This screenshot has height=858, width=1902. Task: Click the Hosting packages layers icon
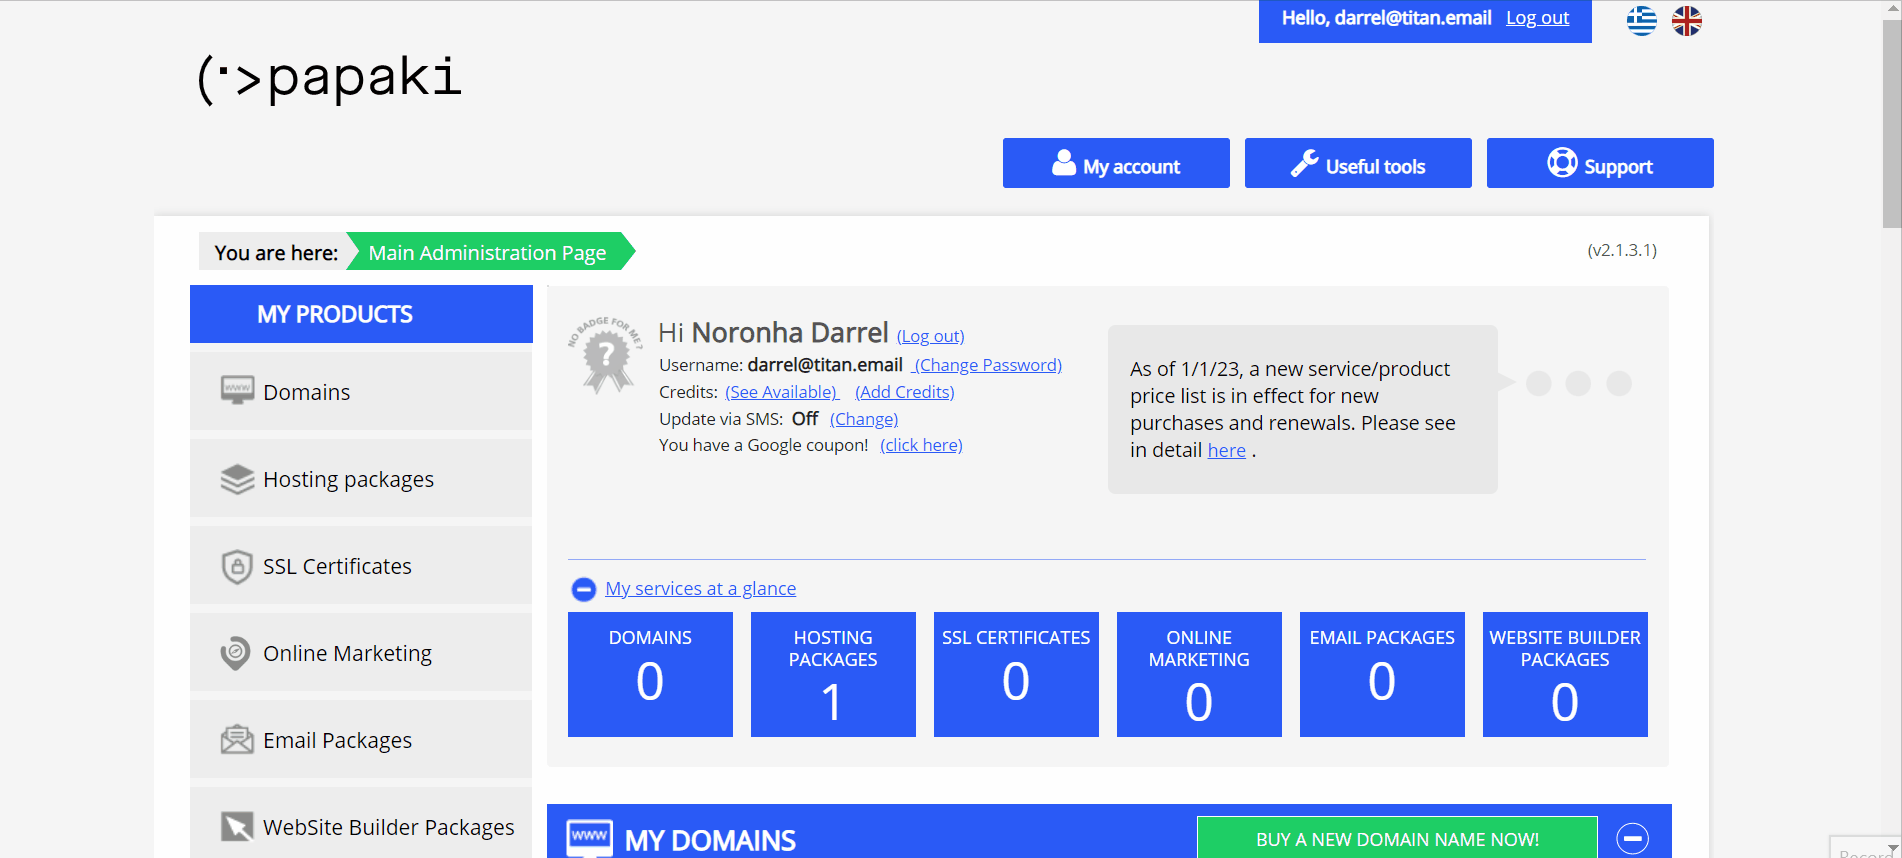237,479
